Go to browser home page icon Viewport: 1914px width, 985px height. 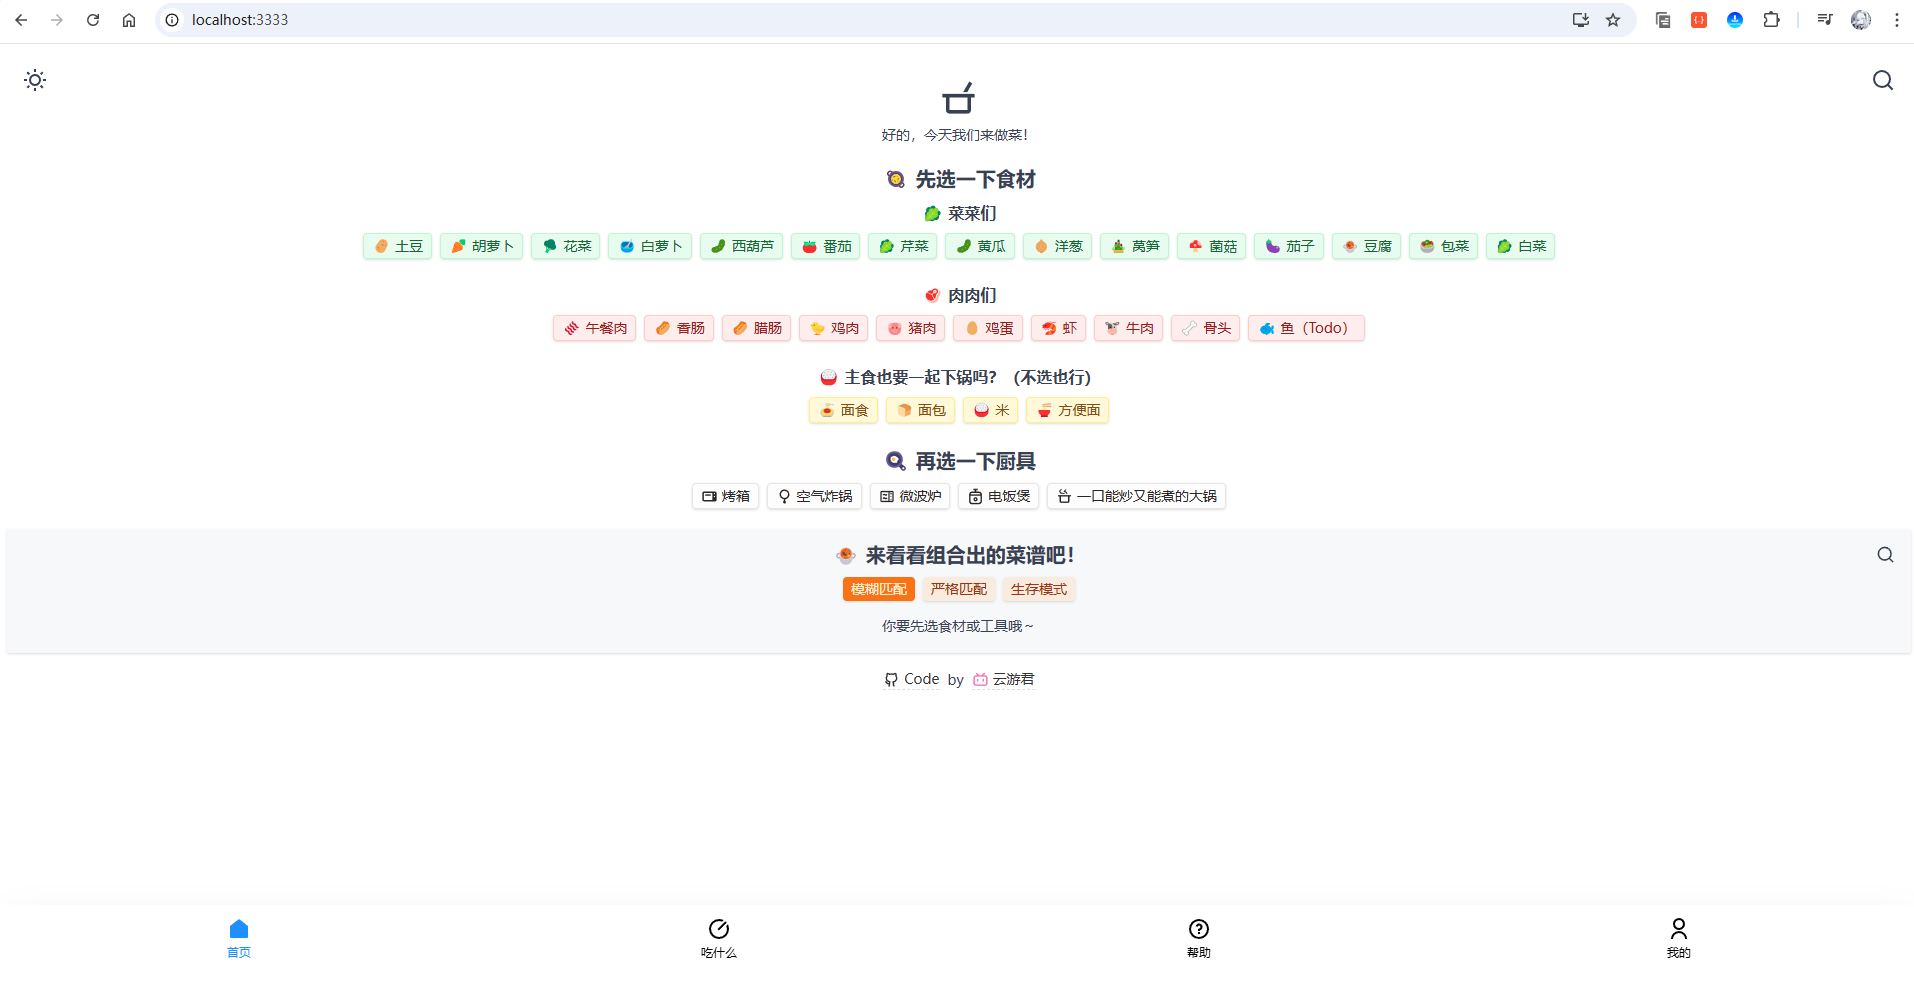click(129, 20)
